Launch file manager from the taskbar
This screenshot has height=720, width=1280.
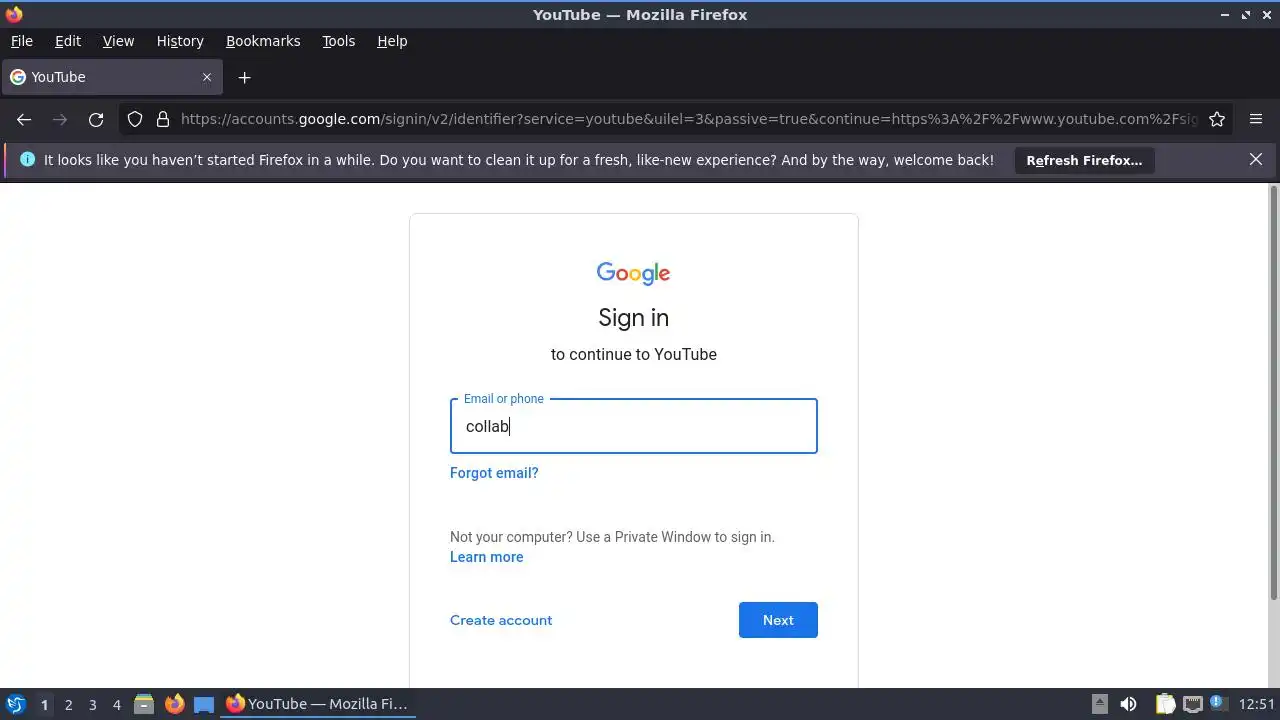tap(144, 704)
